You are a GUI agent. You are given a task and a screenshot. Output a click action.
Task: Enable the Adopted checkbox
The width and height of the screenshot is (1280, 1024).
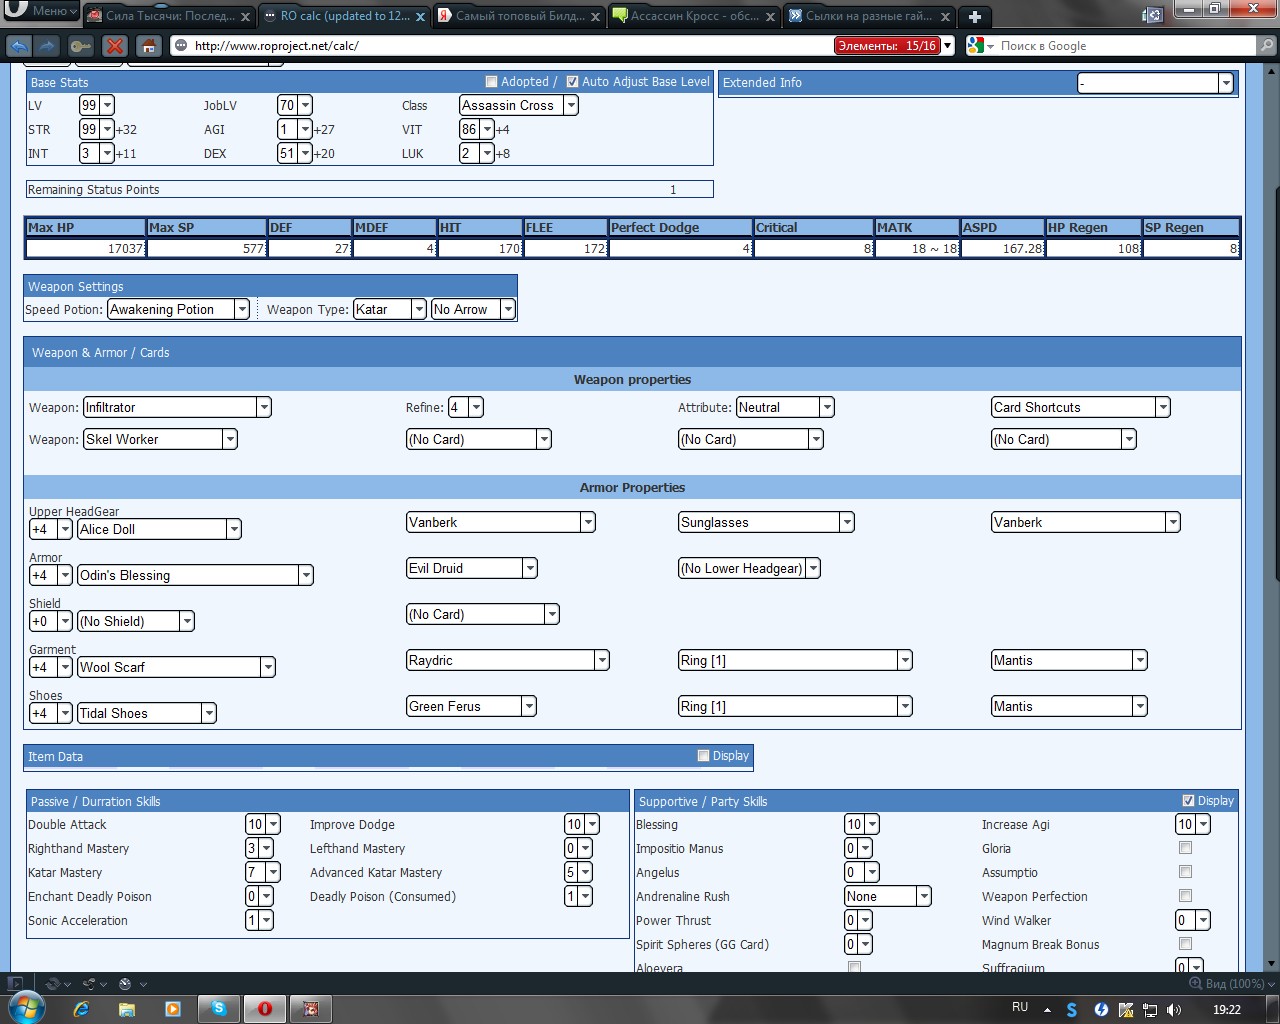point(491,82)
